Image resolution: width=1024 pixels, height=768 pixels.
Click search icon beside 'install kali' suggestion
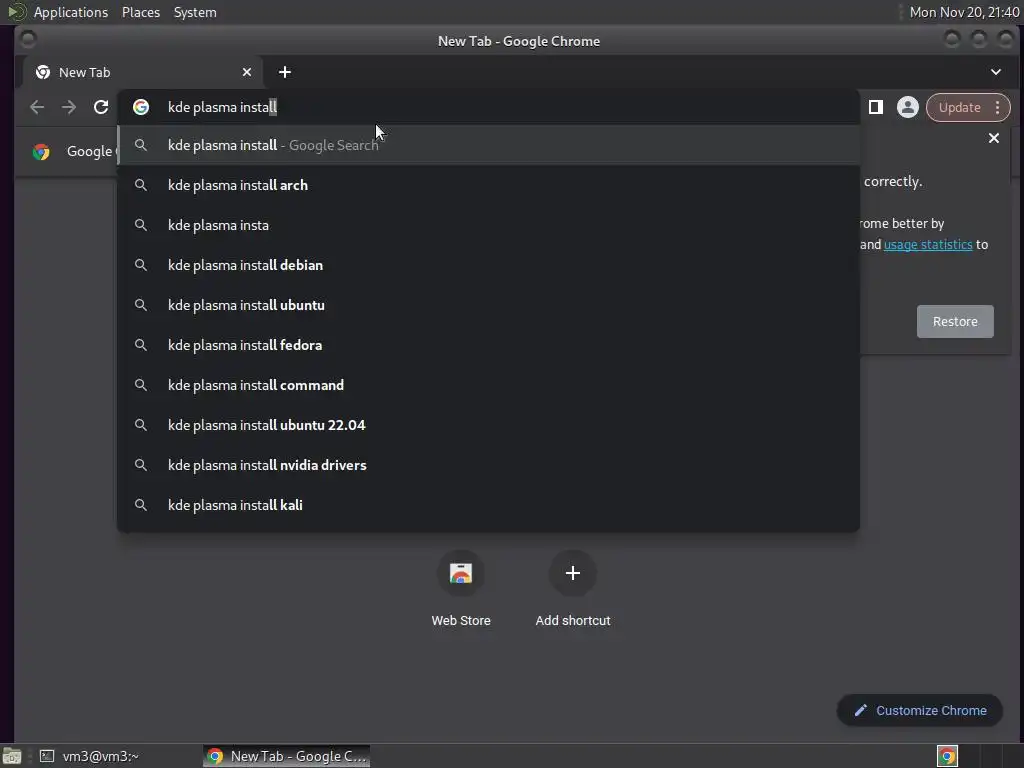pyautogui.click(x=140, y=505)
